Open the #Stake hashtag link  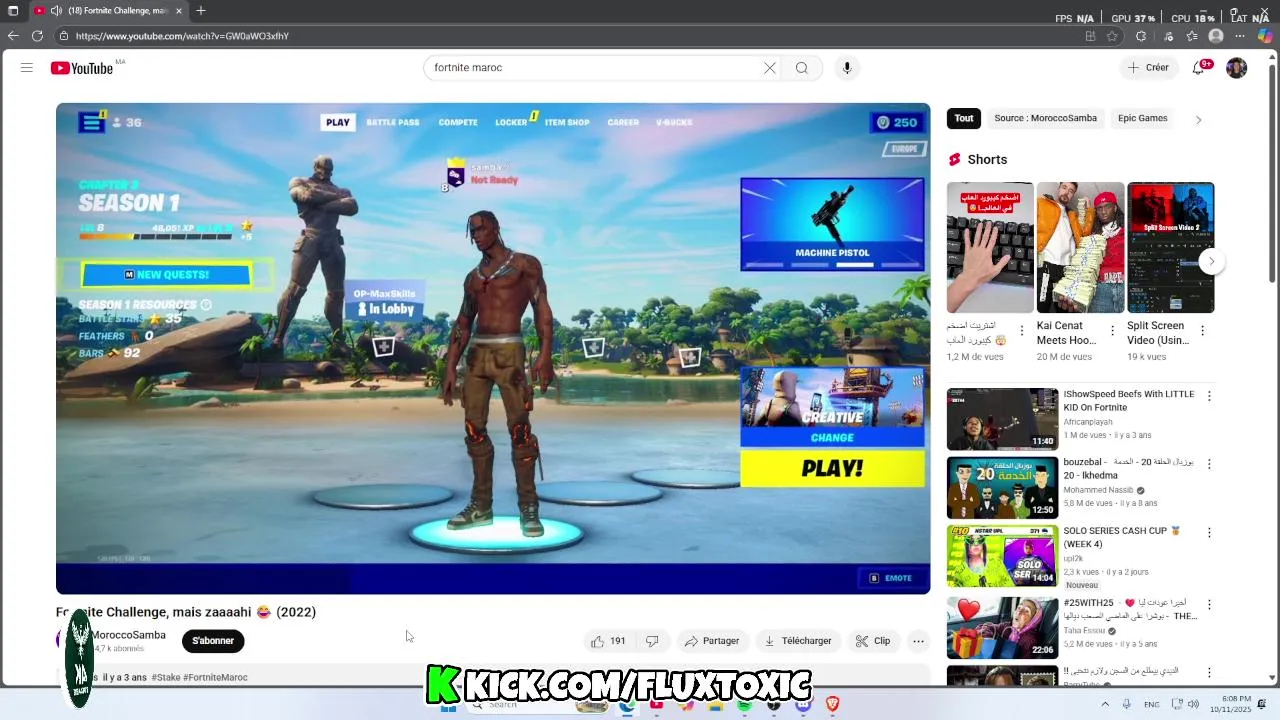(166, 677)
